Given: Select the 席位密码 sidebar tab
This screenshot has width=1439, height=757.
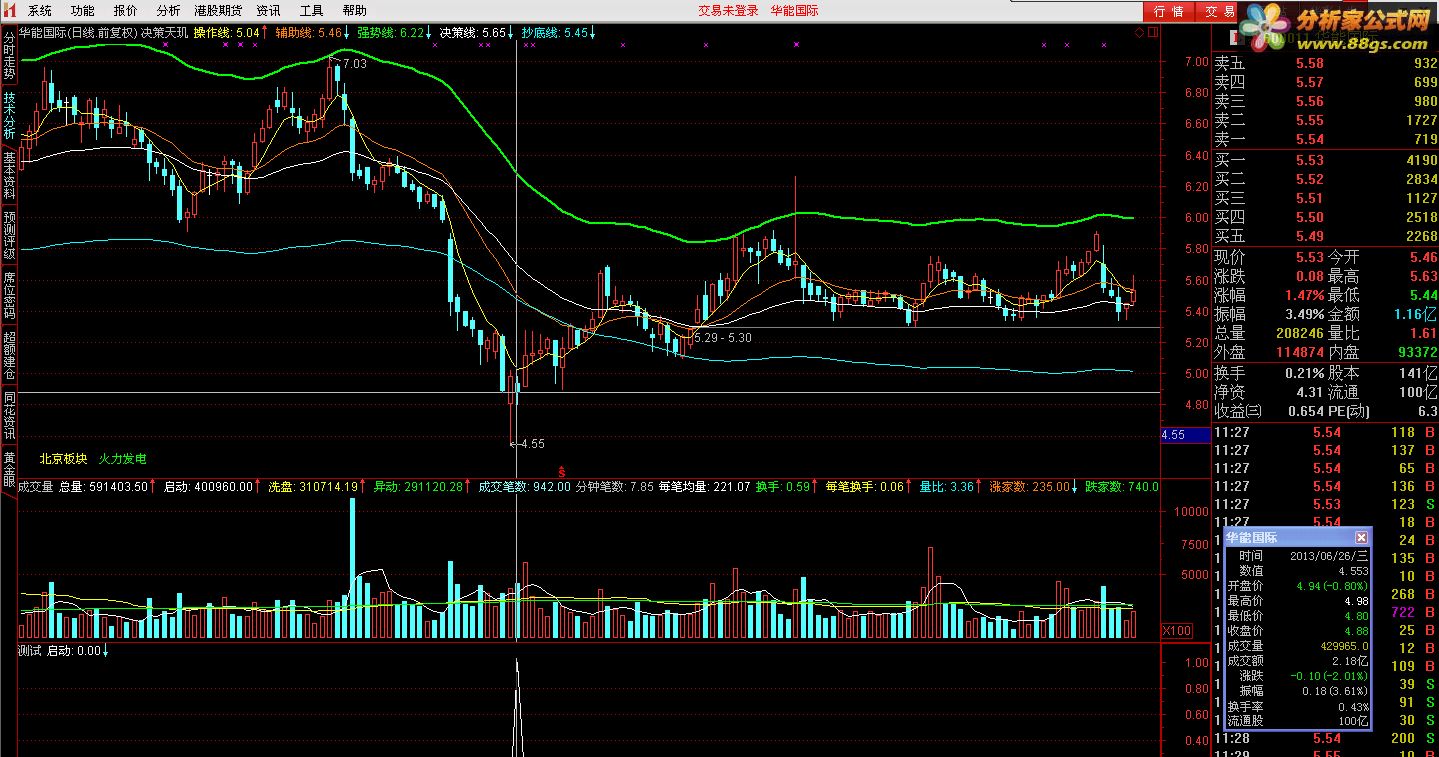Looking at the screenshot, I should (x=9, y=295).
